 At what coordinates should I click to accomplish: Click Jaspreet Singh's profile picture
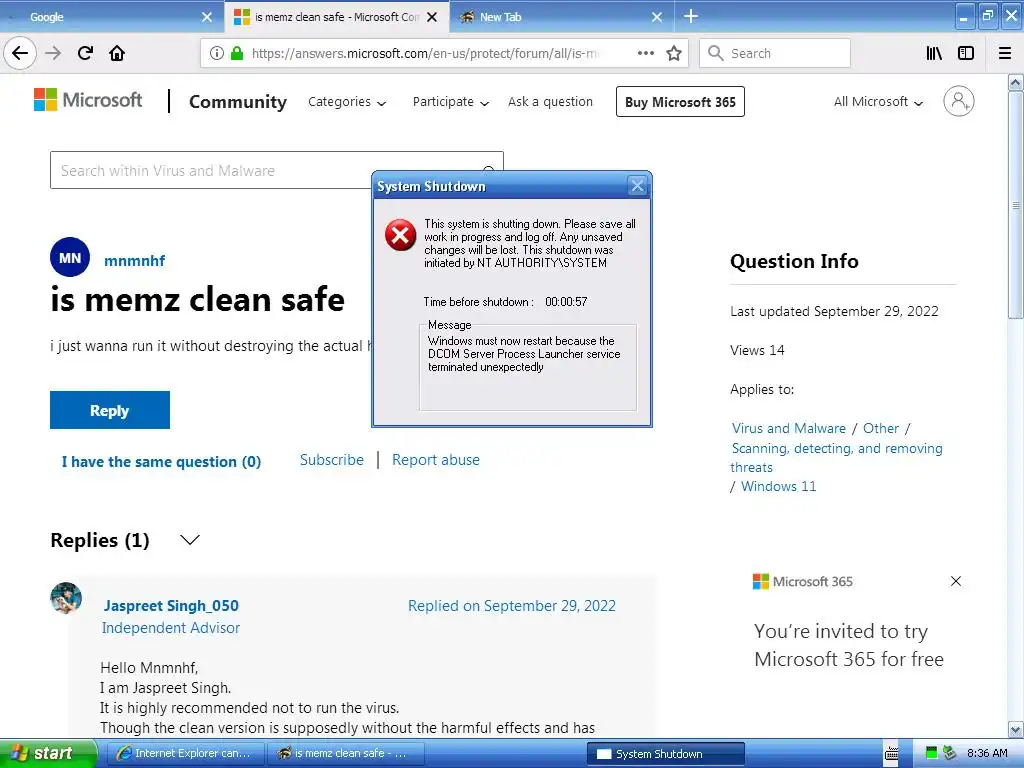(x=66, y=598)
